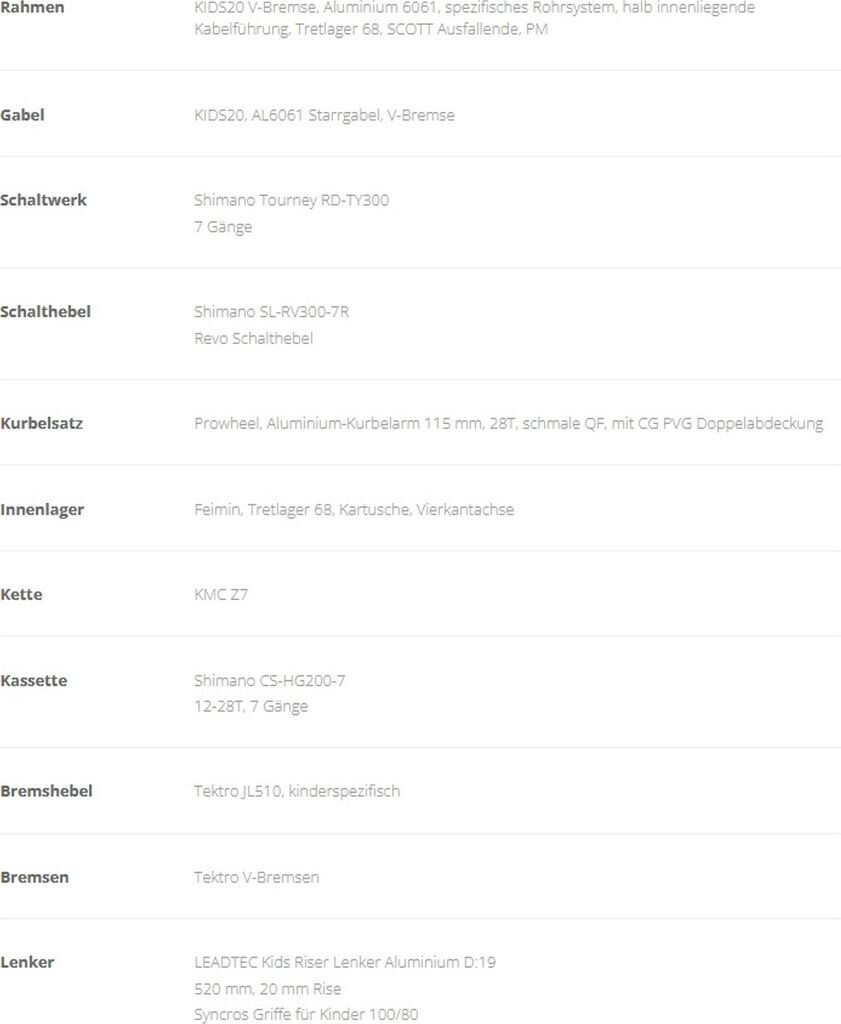The width and height of the screenshot is (841, 1024).
Task: Click the Bremsen row label
Action: tap(34, 877)
